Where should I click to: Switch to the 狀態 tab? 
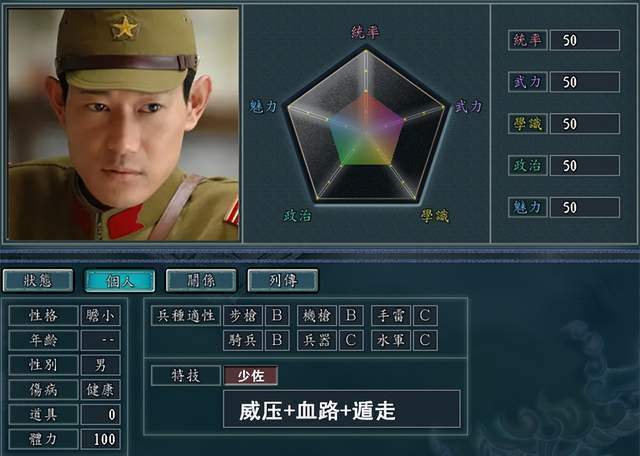tap(38, 280)
